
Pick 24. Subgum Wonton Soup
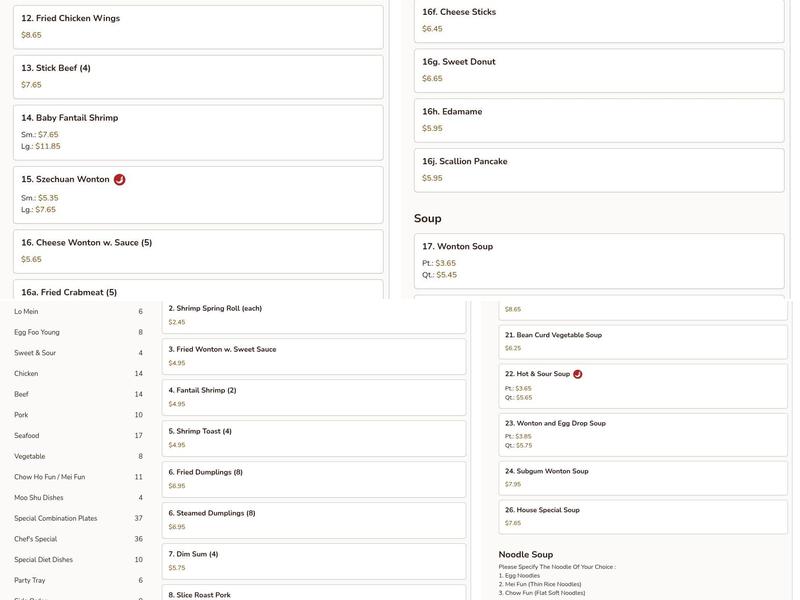click(645, 477)
